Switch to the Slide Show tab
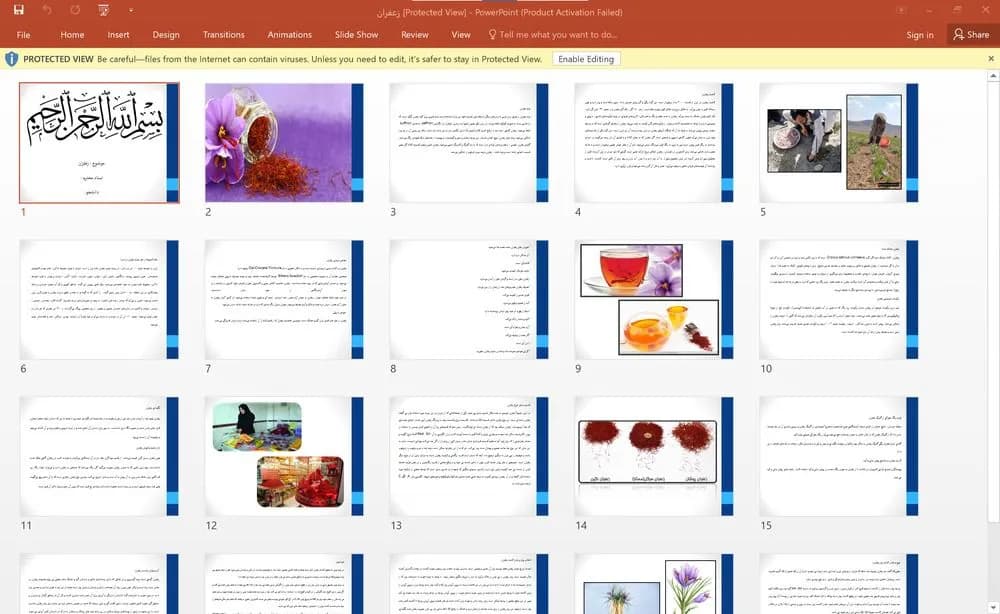 click(357, 34)
